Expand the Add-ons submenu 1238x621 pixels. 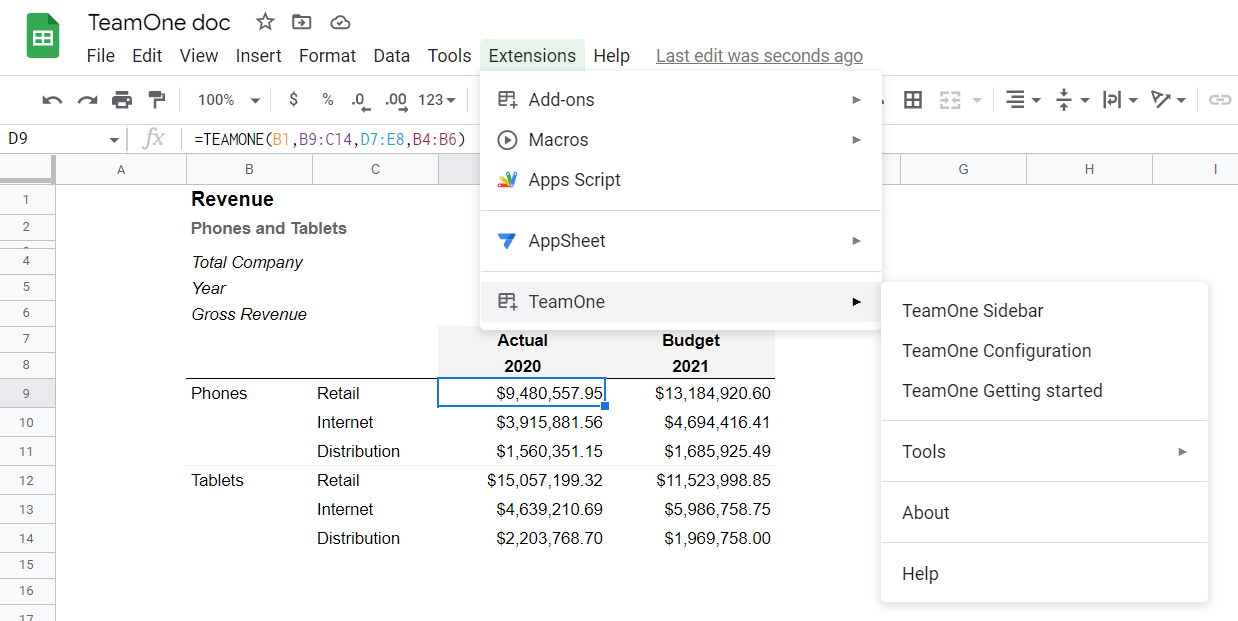(681, 100)
